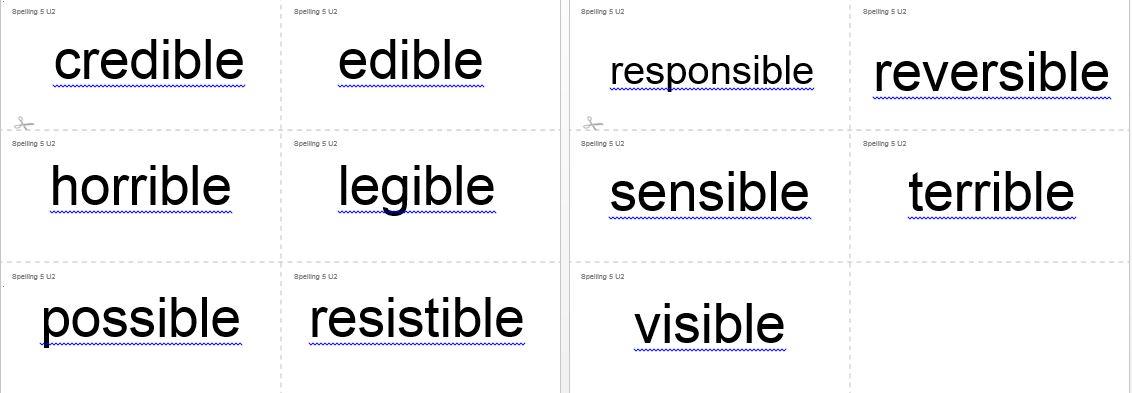Click the scissors icon on the left page
Viewport: 1132px width, 393px height.
tap(24, 124)
